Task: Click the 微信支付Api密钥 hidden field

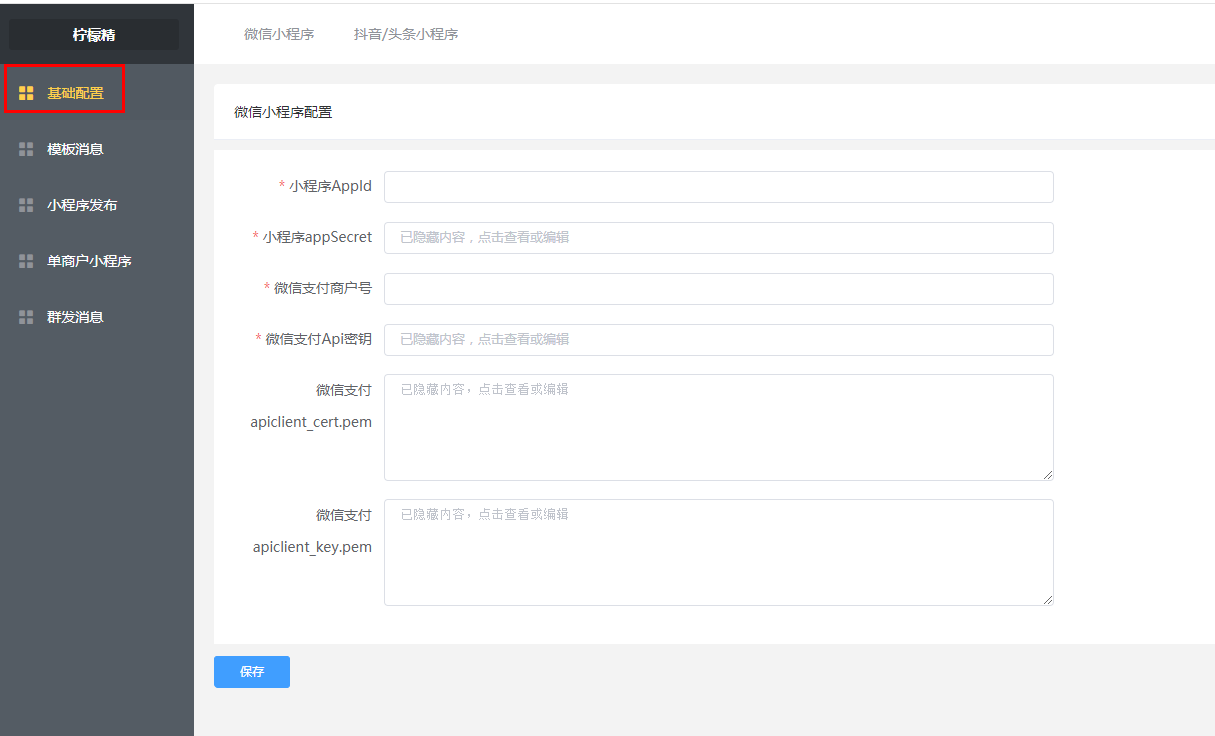Action: click(719, 340)
